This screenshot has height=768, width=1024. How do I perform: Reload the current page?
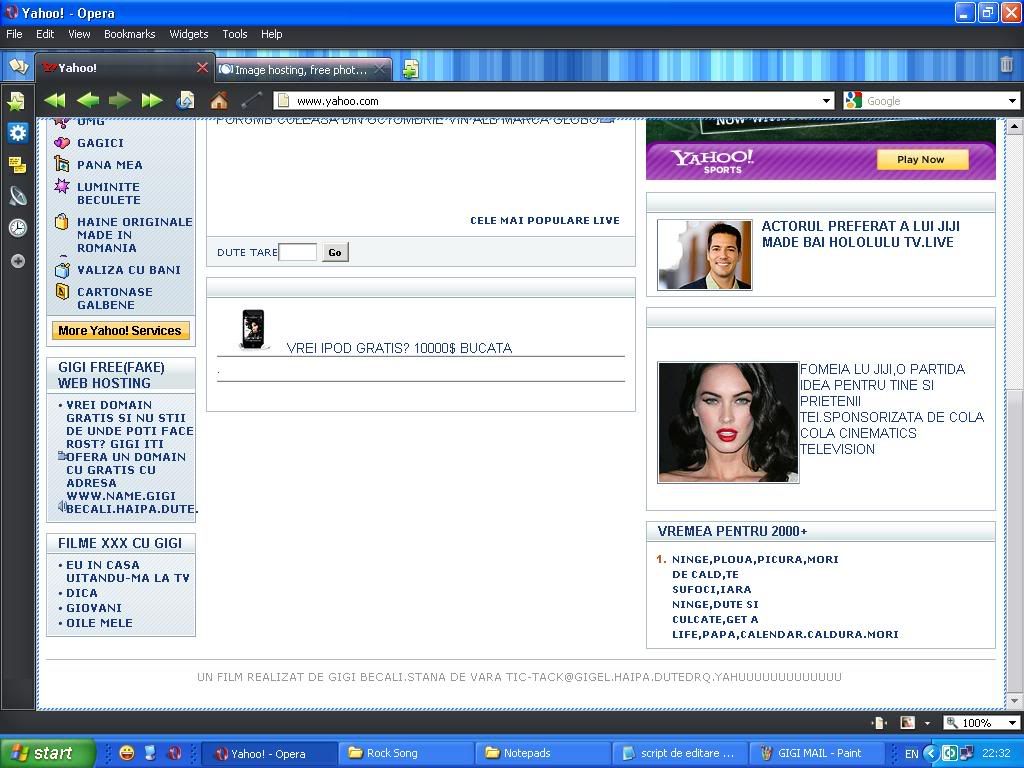185,100
